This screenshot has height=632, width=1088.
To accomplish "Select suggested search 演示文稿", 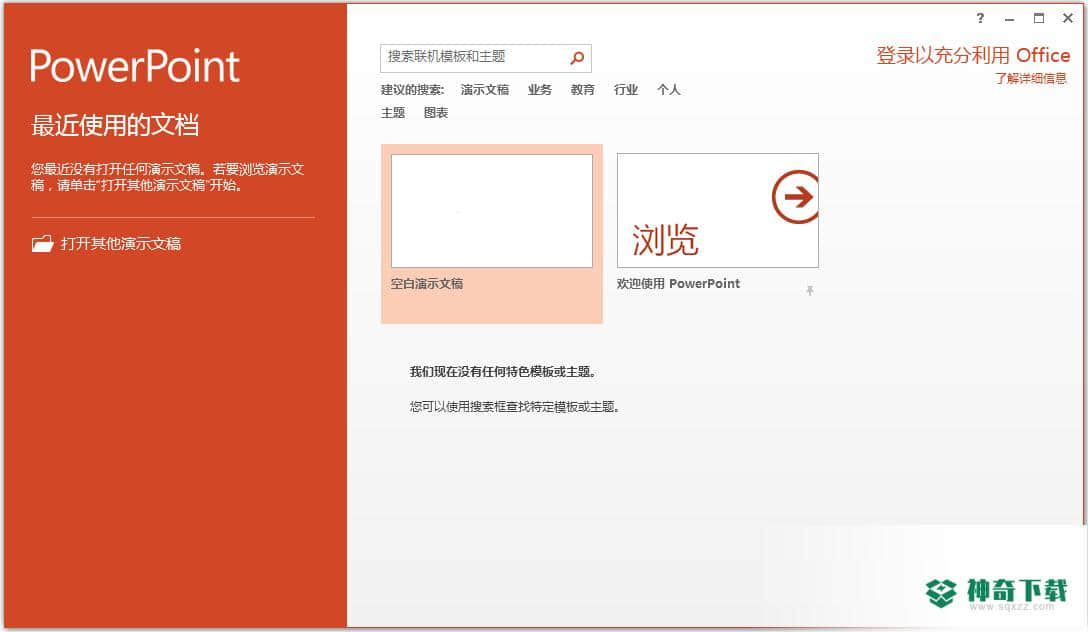I will tap(485, 89).
